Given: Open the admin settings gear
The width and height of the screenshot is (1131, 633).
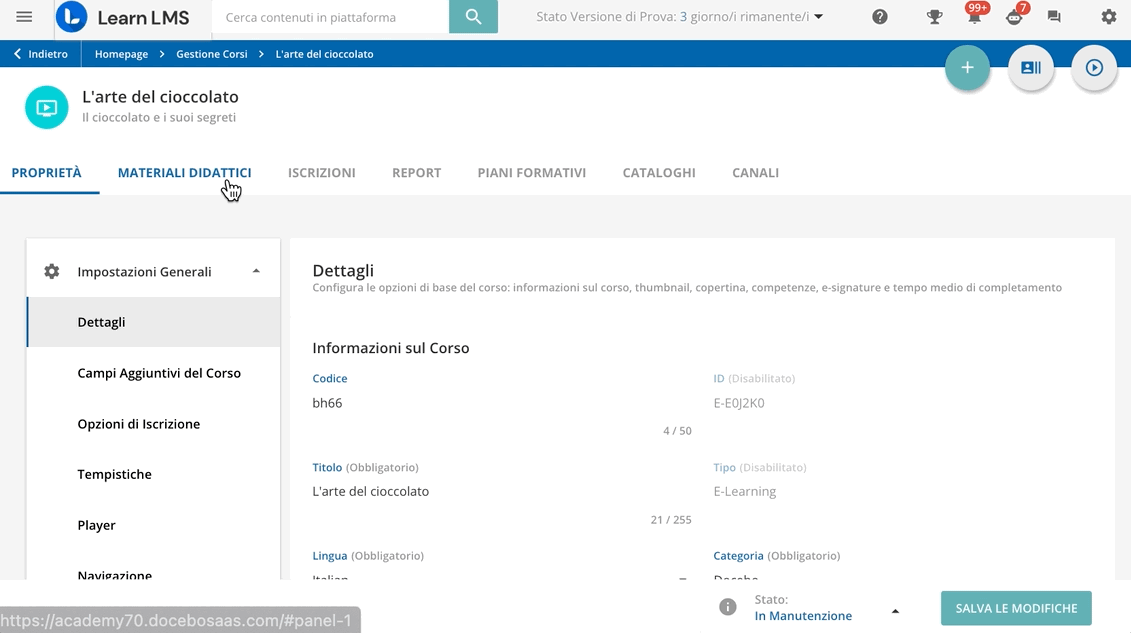Looking at the screenshot, I should [1108, 17].
